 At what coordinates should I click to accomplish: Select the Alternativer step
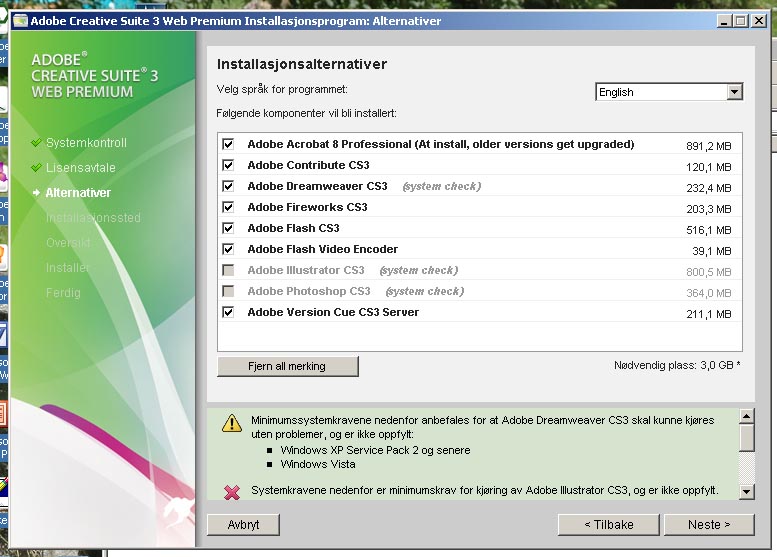click(78, 193)
